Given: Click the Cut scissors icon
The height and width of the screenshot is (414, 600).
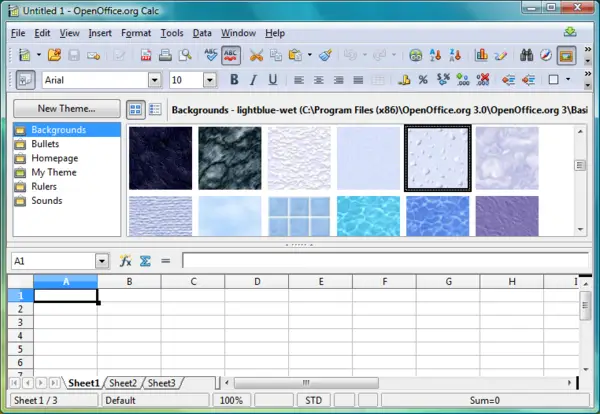Looking at the screenshot, I should click(257, 55).
